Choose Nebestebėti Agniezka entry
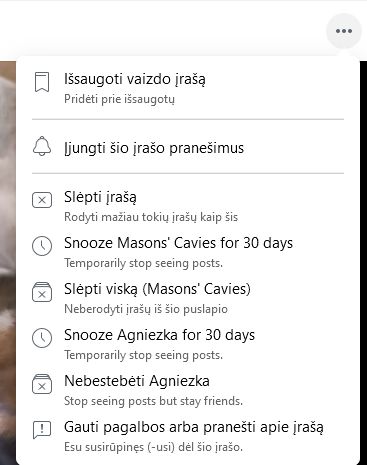This screenshot has height=465, width=367. 188,390
